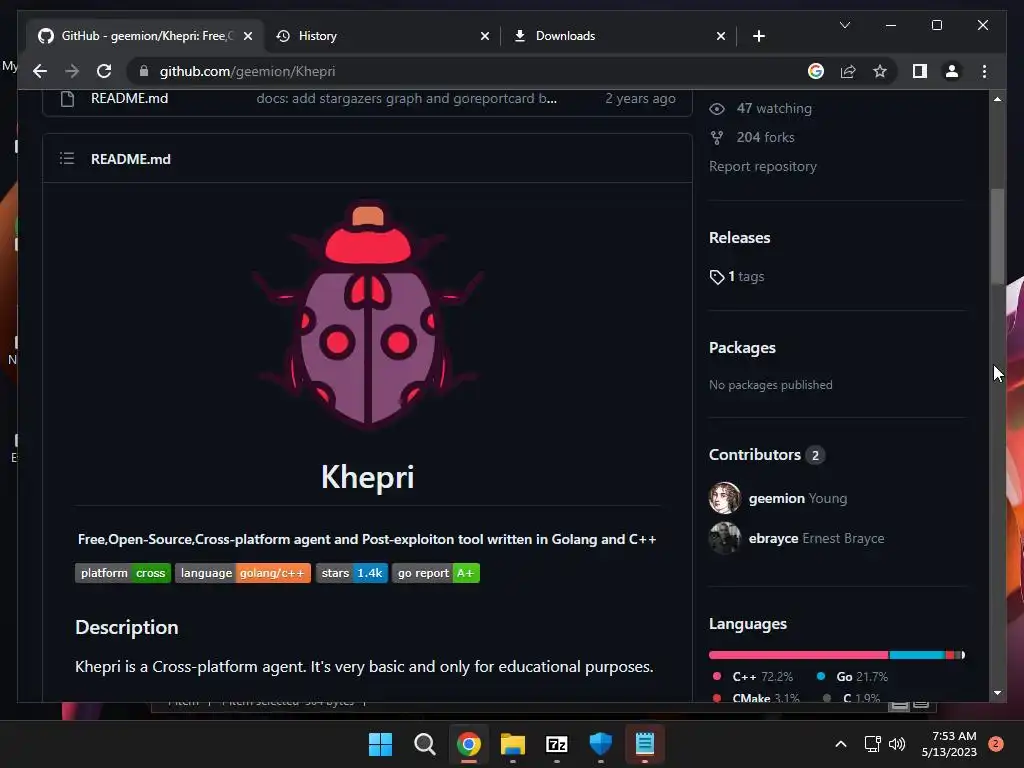Switch to the Downloads tab

point(618,36)
